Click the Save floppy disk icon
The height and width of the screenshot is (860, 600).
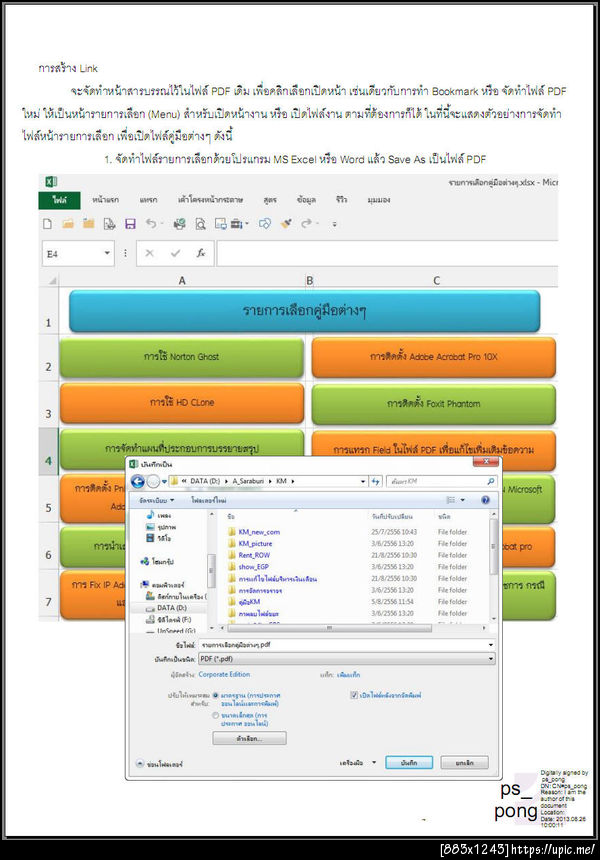(130, 224)
